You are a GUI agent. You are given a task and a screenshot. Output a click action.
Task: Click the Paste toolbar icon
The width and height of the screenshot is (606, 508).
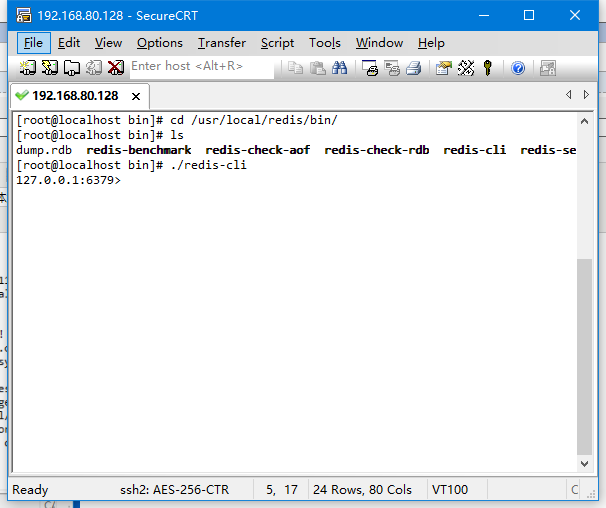(x=318, y=68)
